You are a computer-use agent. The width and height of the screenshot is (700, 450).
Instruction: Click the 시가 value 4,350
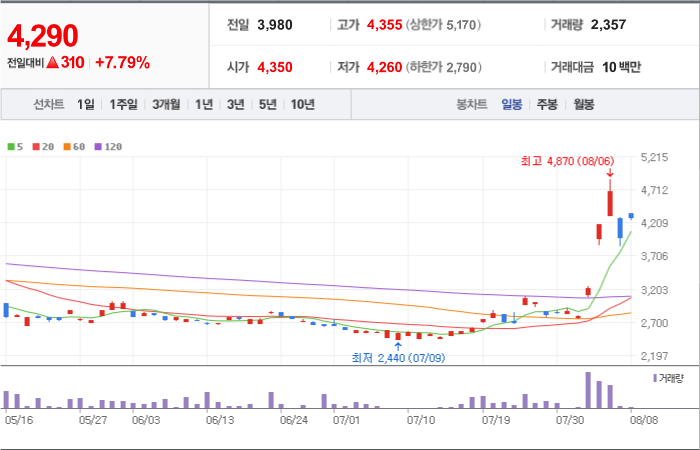[x=275, y=67]
